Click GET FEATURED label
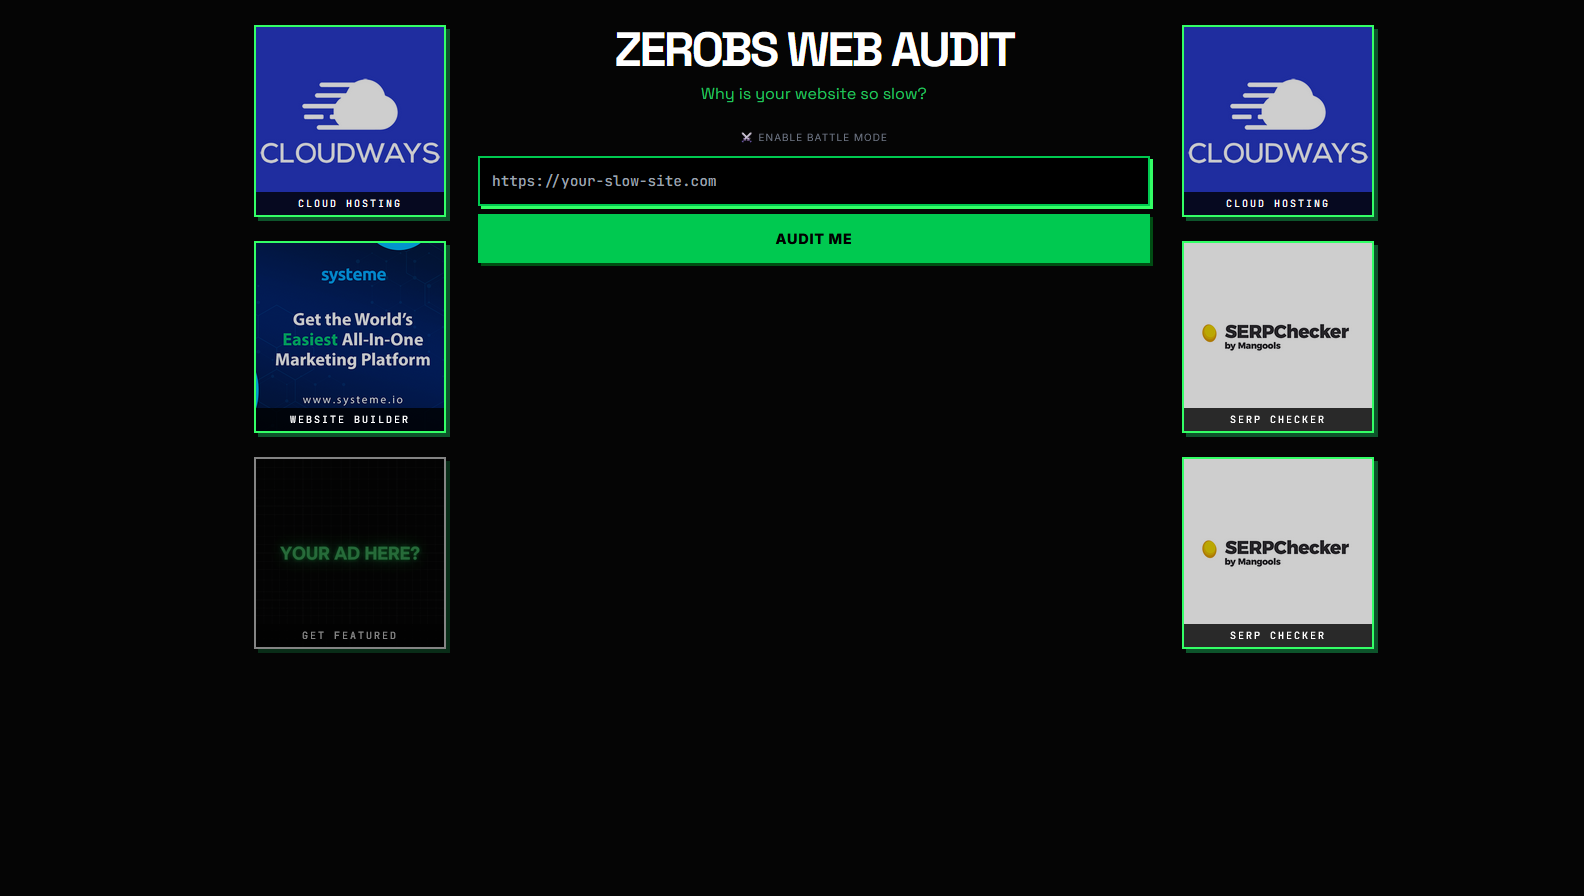The image size is (1584, 896). coord(350,636)
